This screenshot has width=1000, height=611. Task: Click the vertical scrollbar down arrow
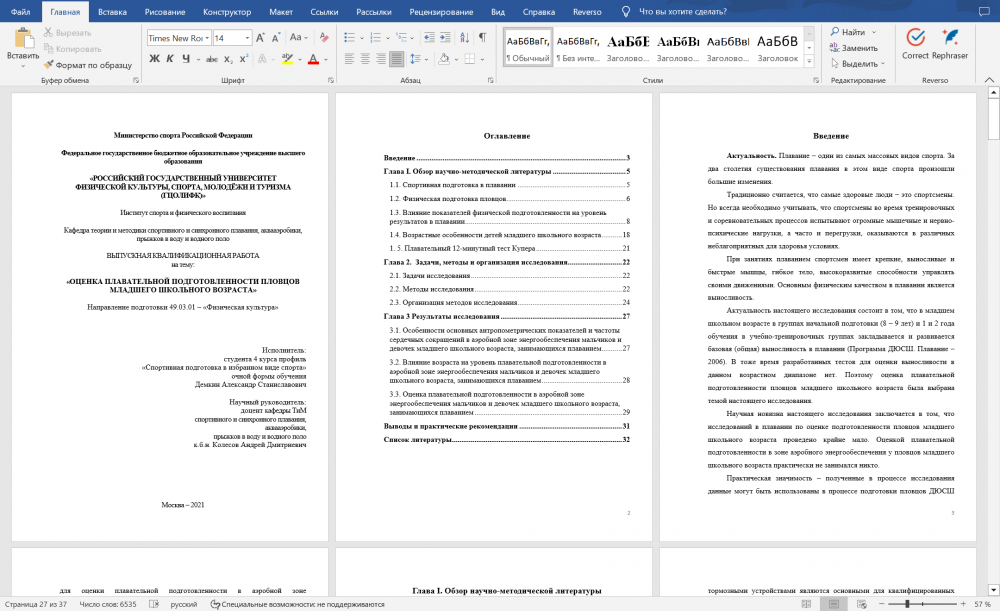pos(994,590)
